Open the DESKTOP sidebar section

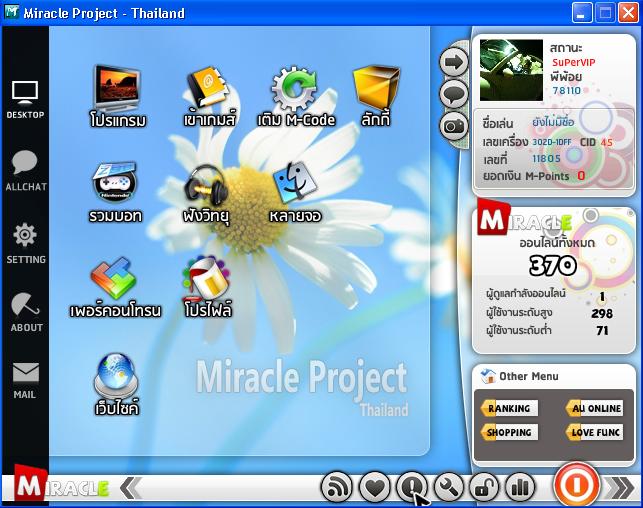click(x=25, y=100)
